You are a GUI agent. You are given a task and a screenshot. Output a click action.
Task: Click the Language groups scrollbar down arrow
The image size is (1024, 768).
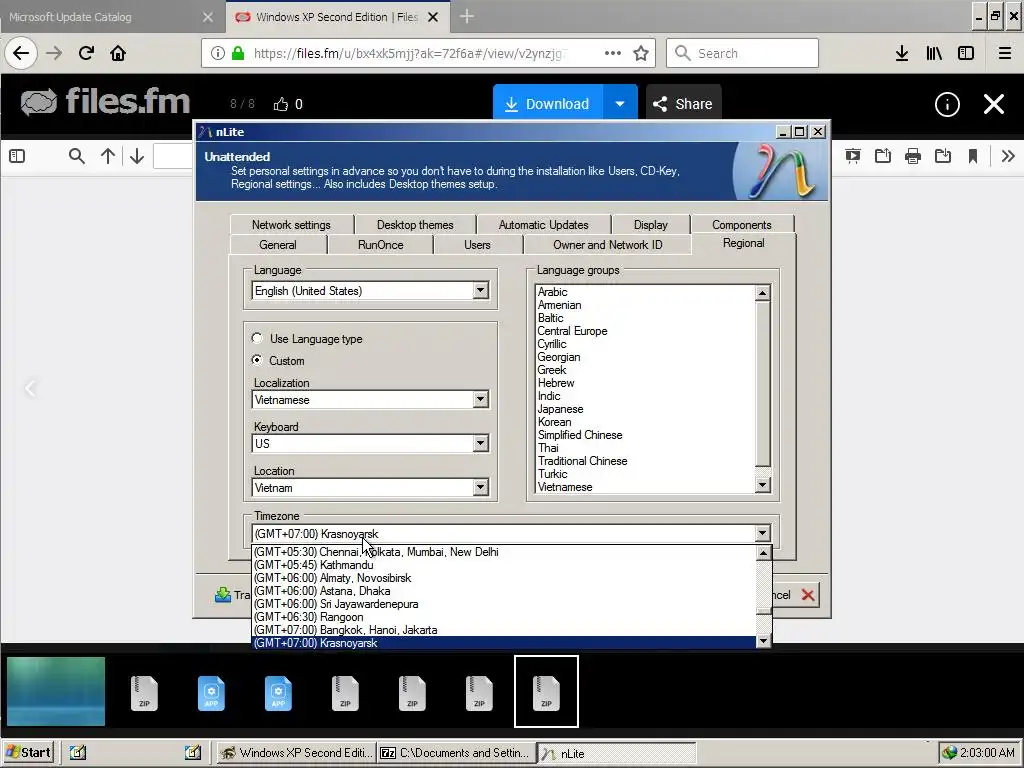[762, 485]
